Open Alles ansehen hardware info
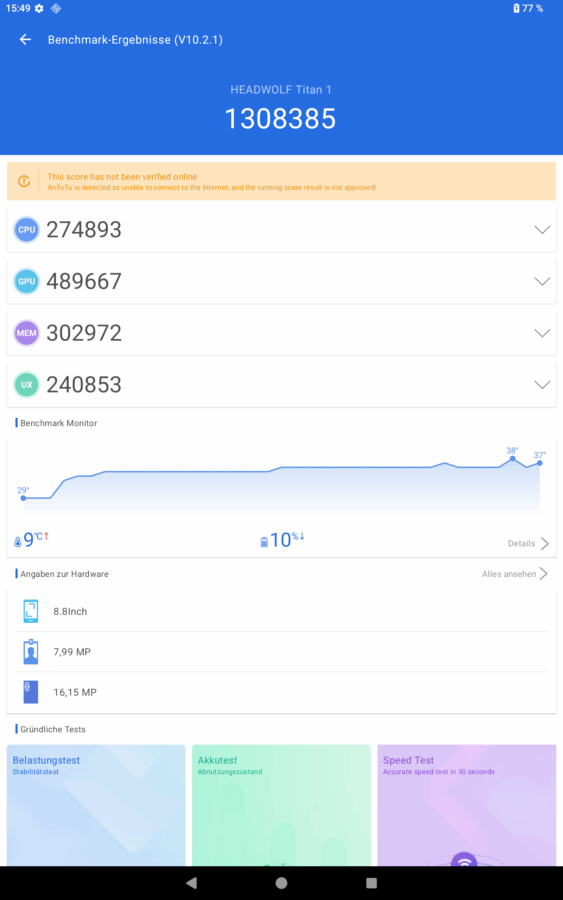563x900 pixels. tap(514, 574)
